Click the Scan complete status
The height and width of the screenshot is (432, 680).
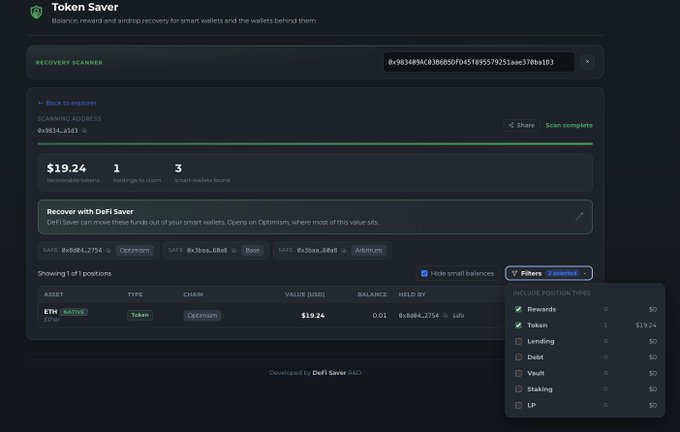coord(569,125)
